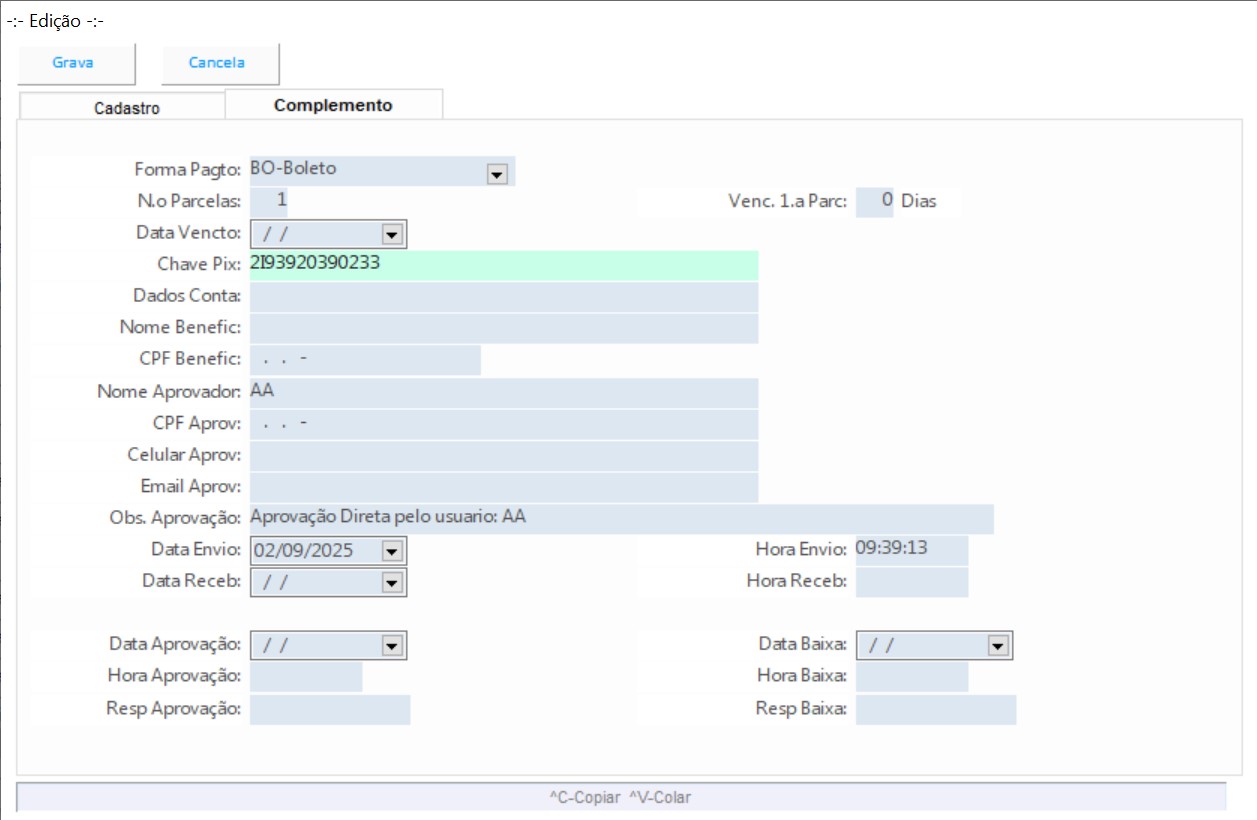Open the Data Aprovação date dropdown
This screenshot has width=1257, height=820.
[392, 646]
